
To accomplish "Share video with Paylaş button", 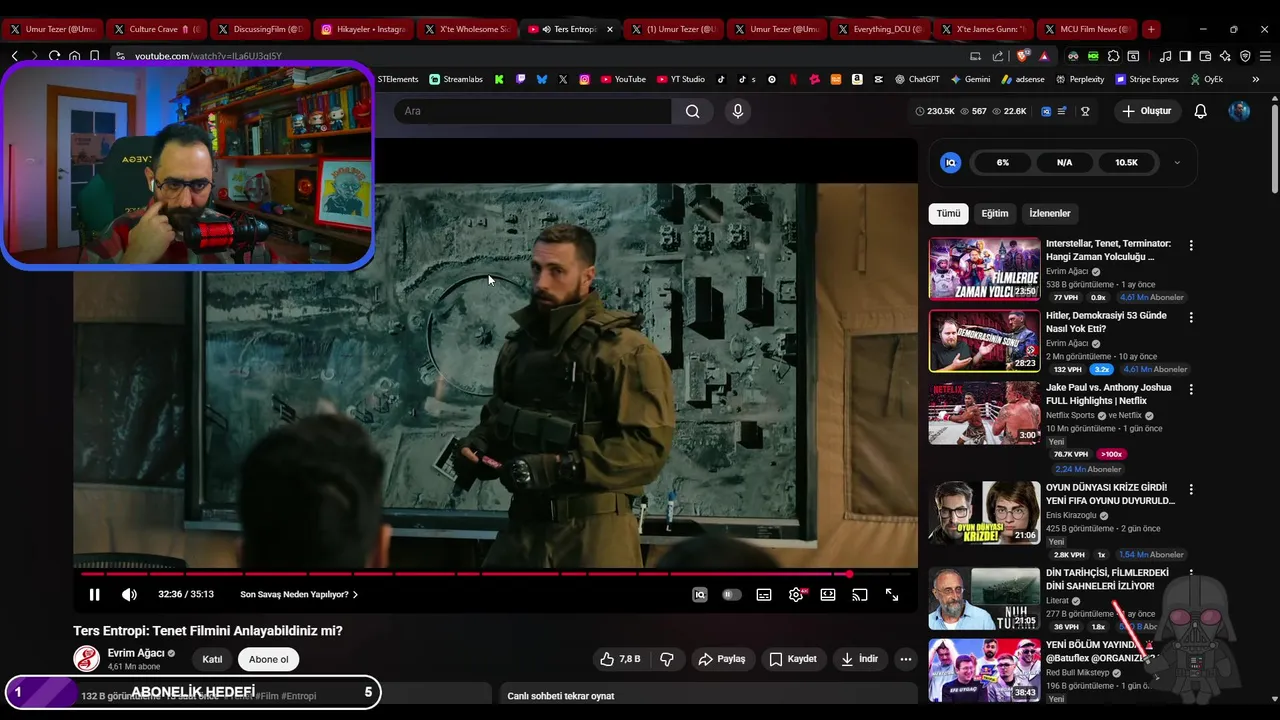I will [722, 659].
